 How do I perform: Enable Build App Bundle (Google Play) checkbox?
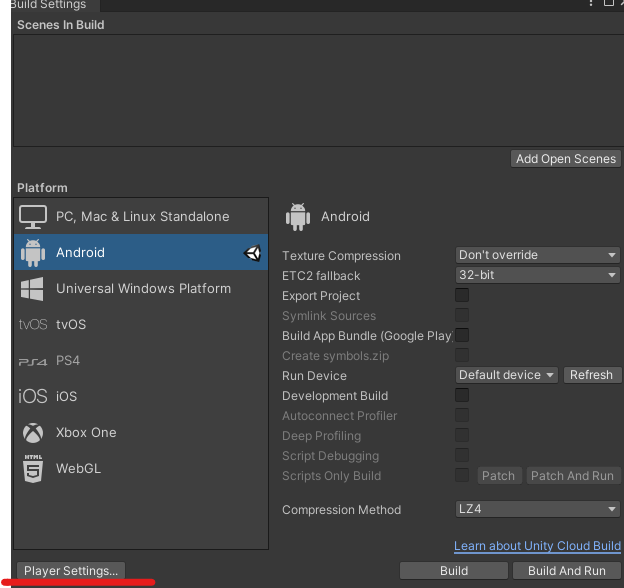point(462,335)
